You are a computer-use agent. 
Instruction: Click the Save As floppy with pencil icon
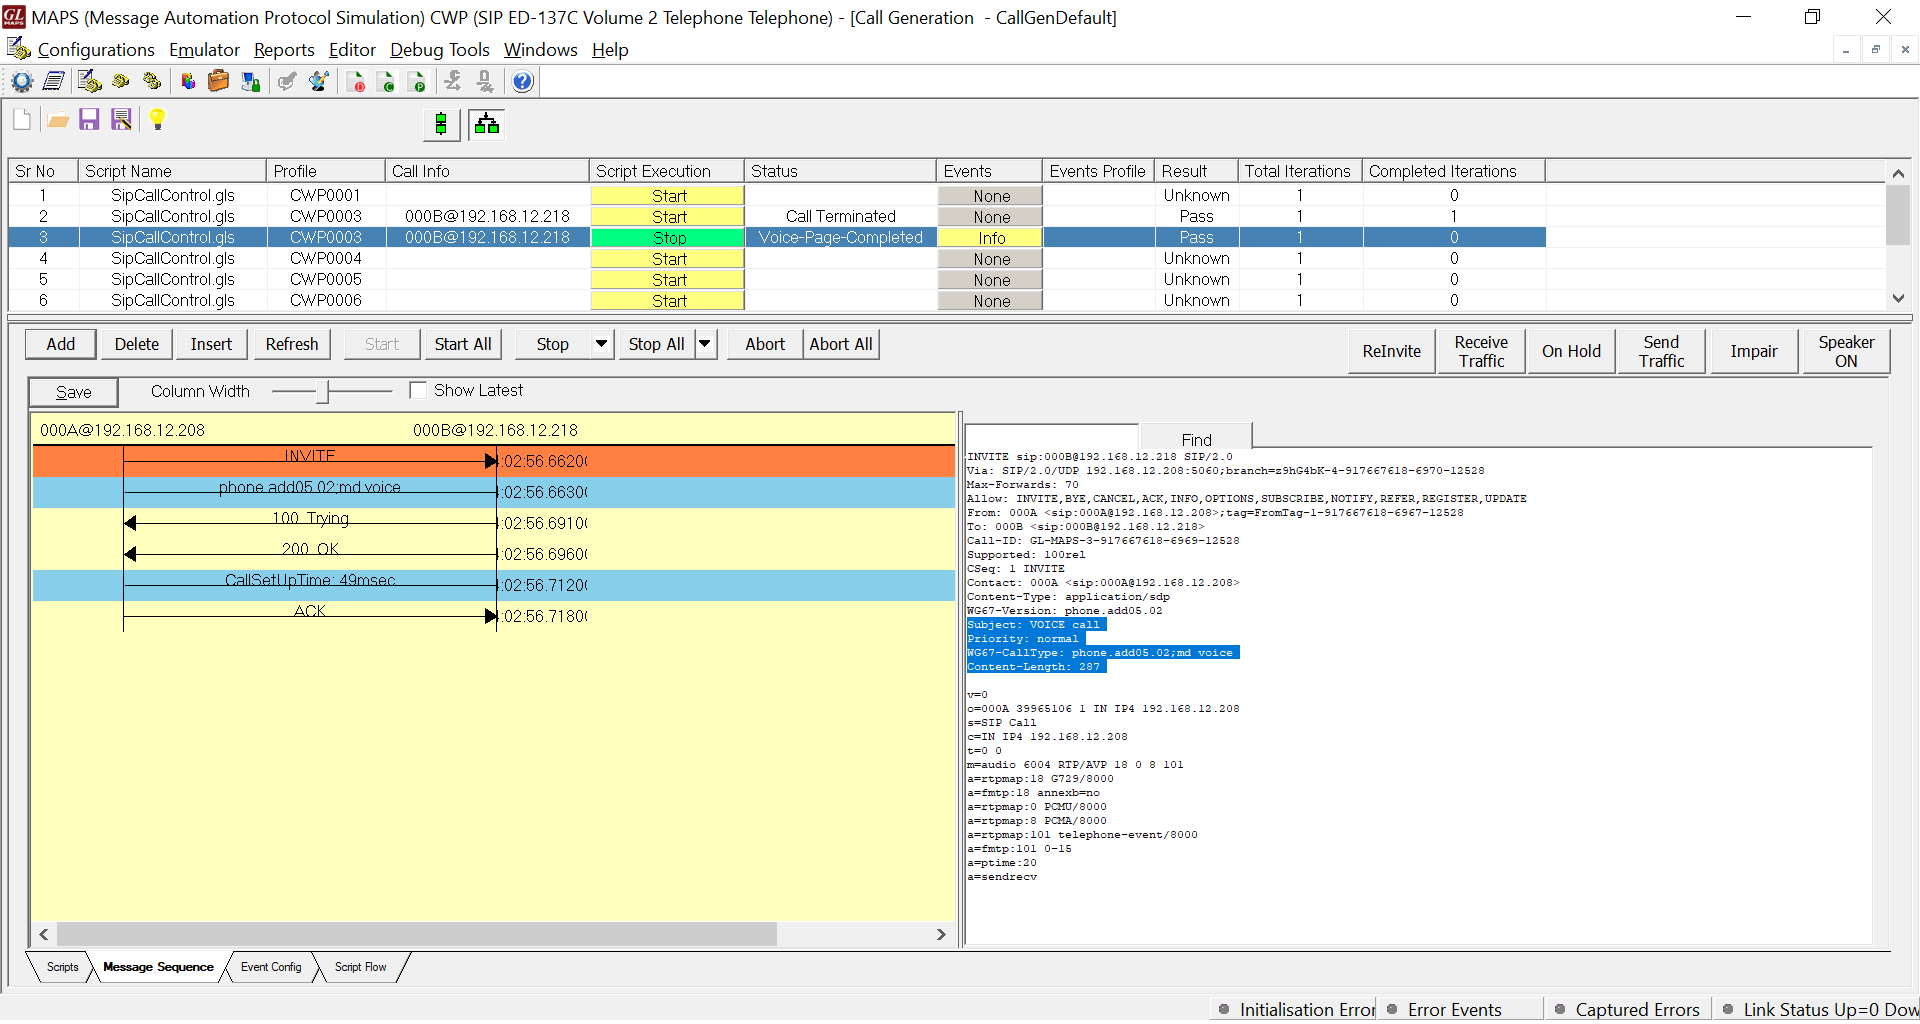[122, 120]
